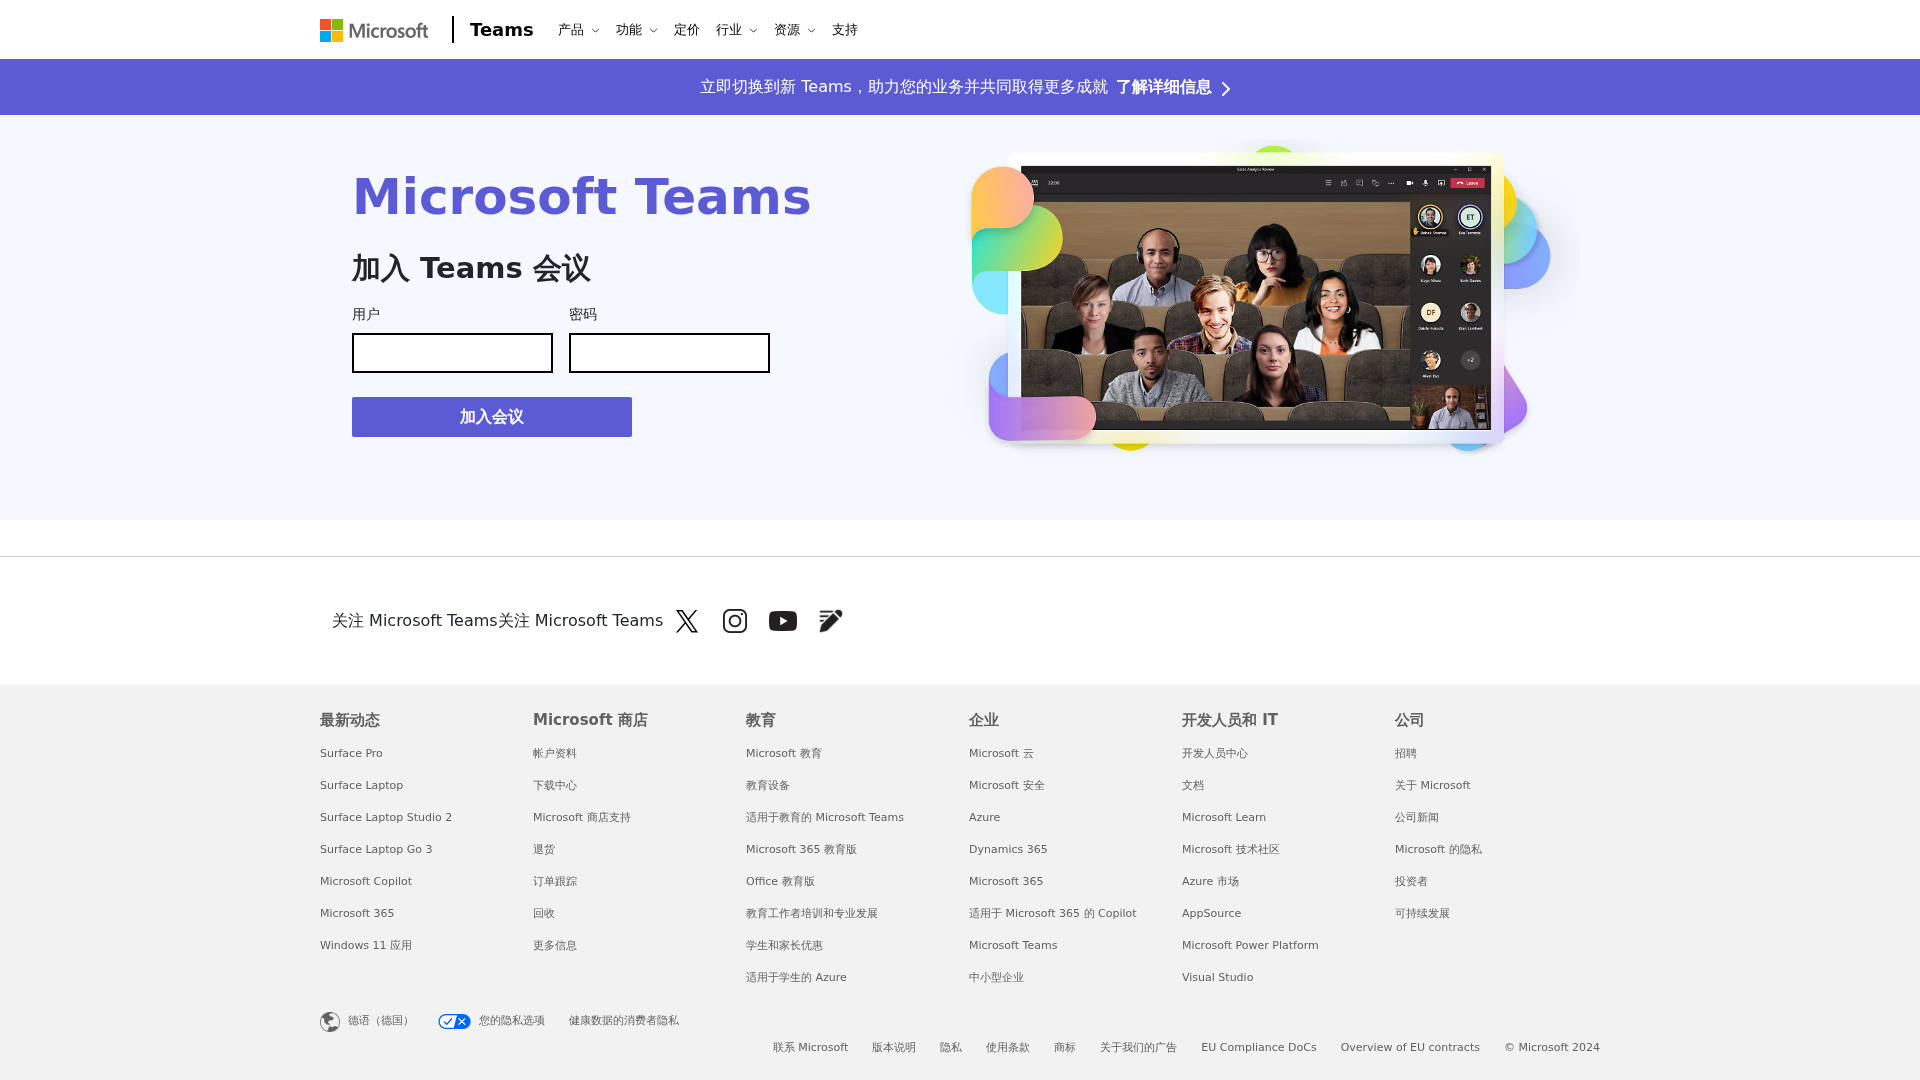Expand the 行业 dropdown menu
This screenshot has height=1080, width=1920.
[x=737, y=30]
